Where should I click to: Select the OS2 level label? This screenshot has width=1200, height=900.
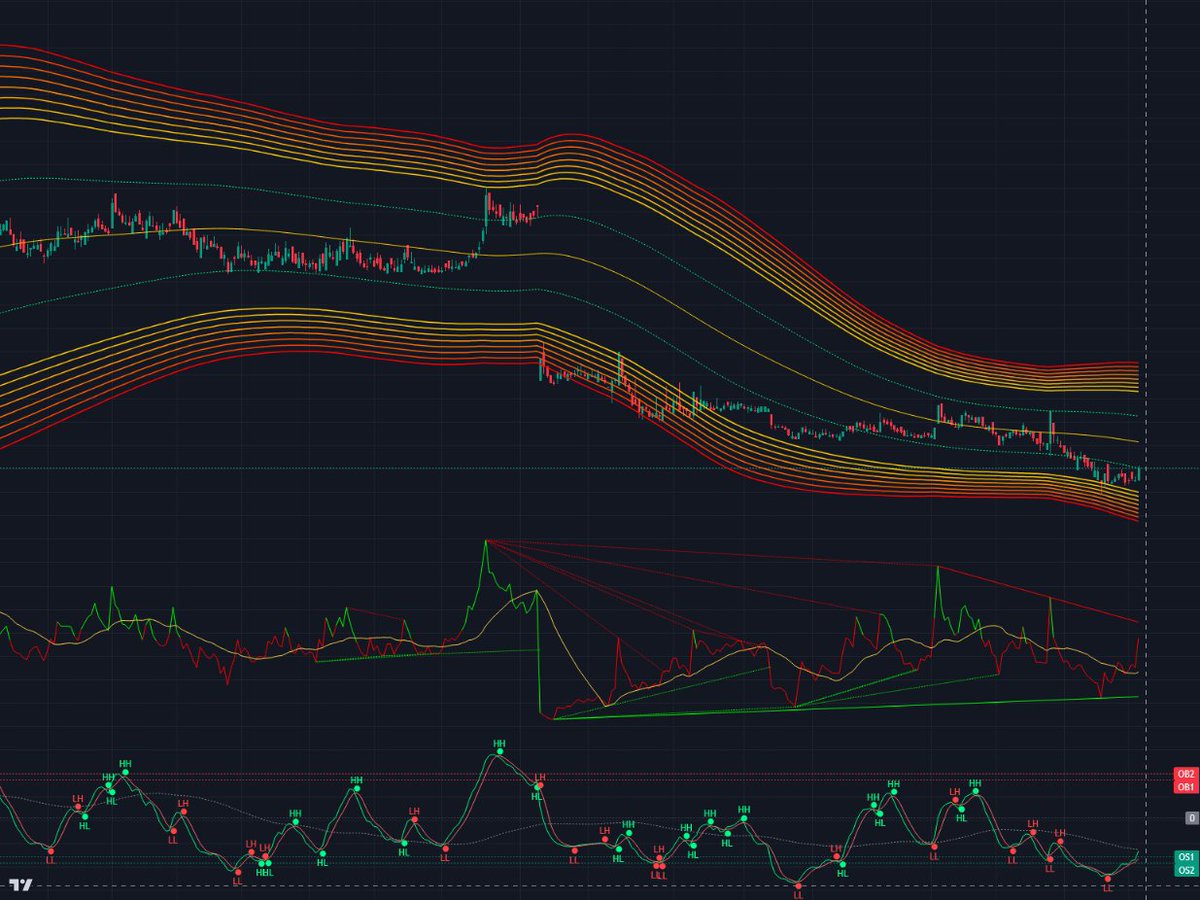[1186, 870]
